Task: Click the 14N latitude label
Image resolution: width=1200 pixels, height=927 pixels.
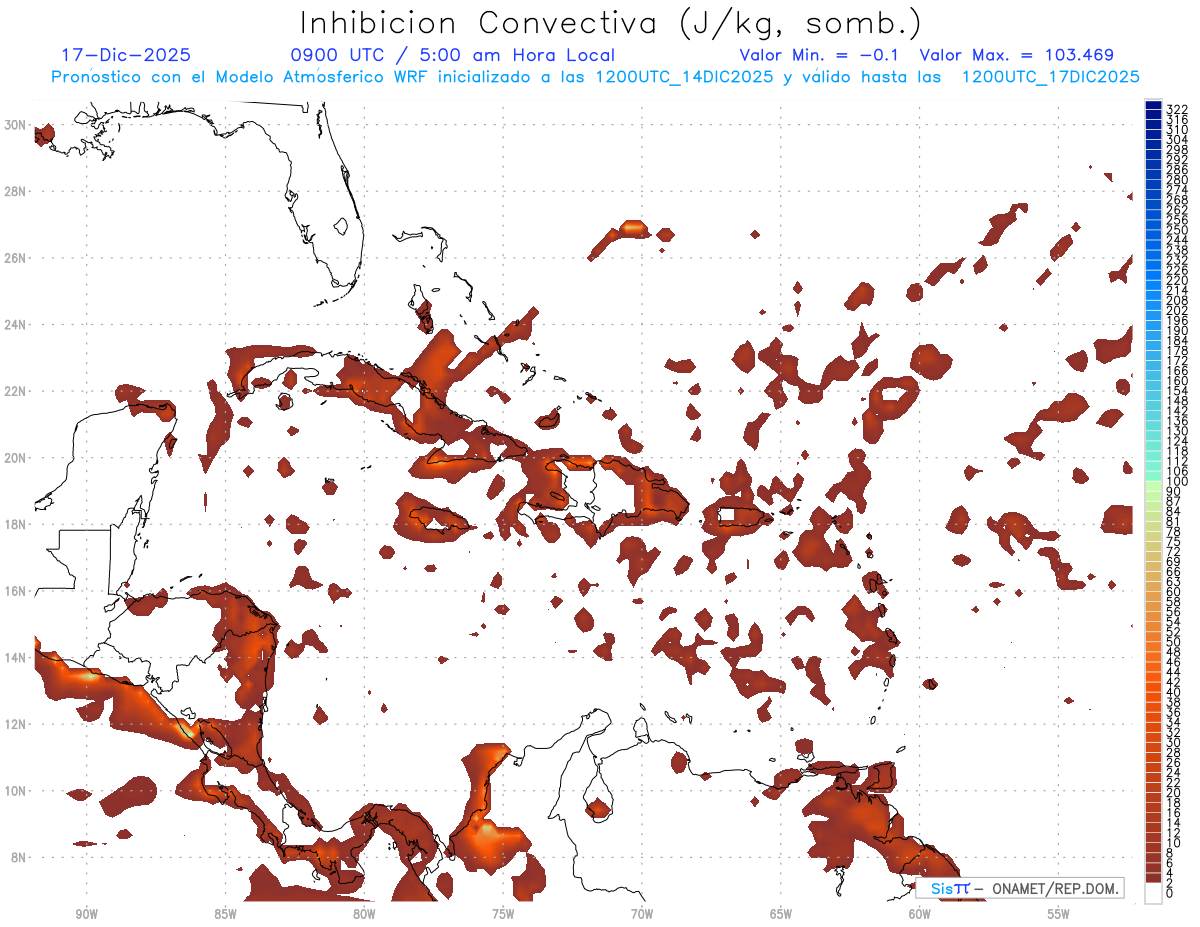Action: tap(15, 658)
